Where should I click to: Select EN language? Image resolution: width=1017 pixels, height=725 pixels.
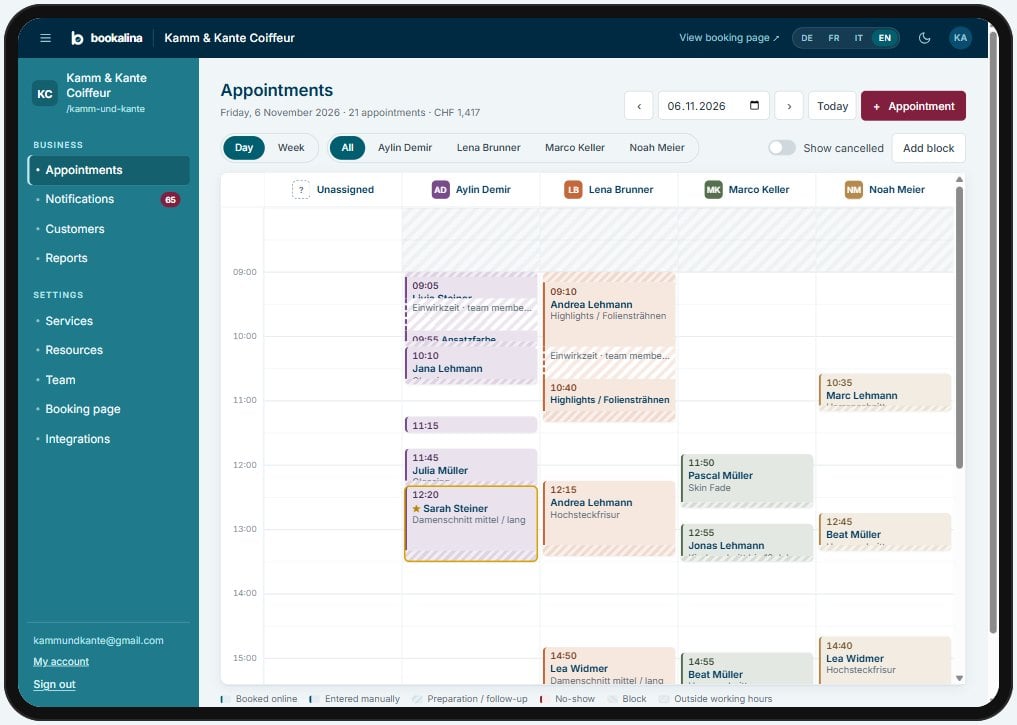click(885, 38)
